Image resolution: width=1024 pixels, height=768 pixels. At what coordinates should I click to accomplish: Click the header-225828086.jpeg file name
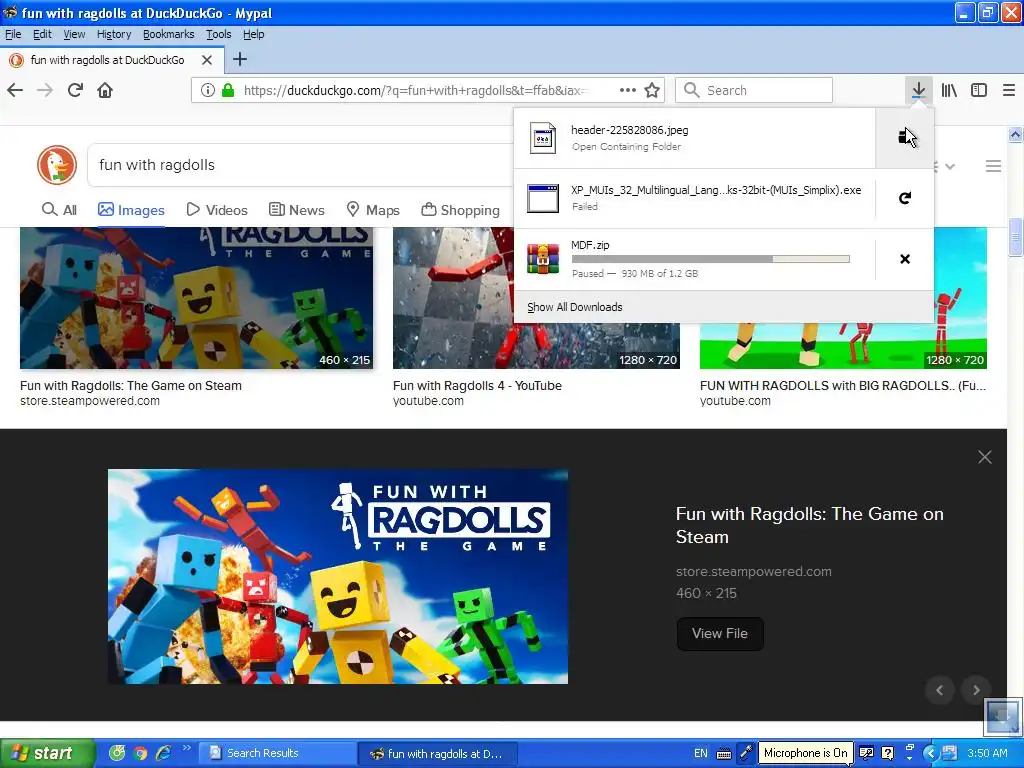pos(630,130)
